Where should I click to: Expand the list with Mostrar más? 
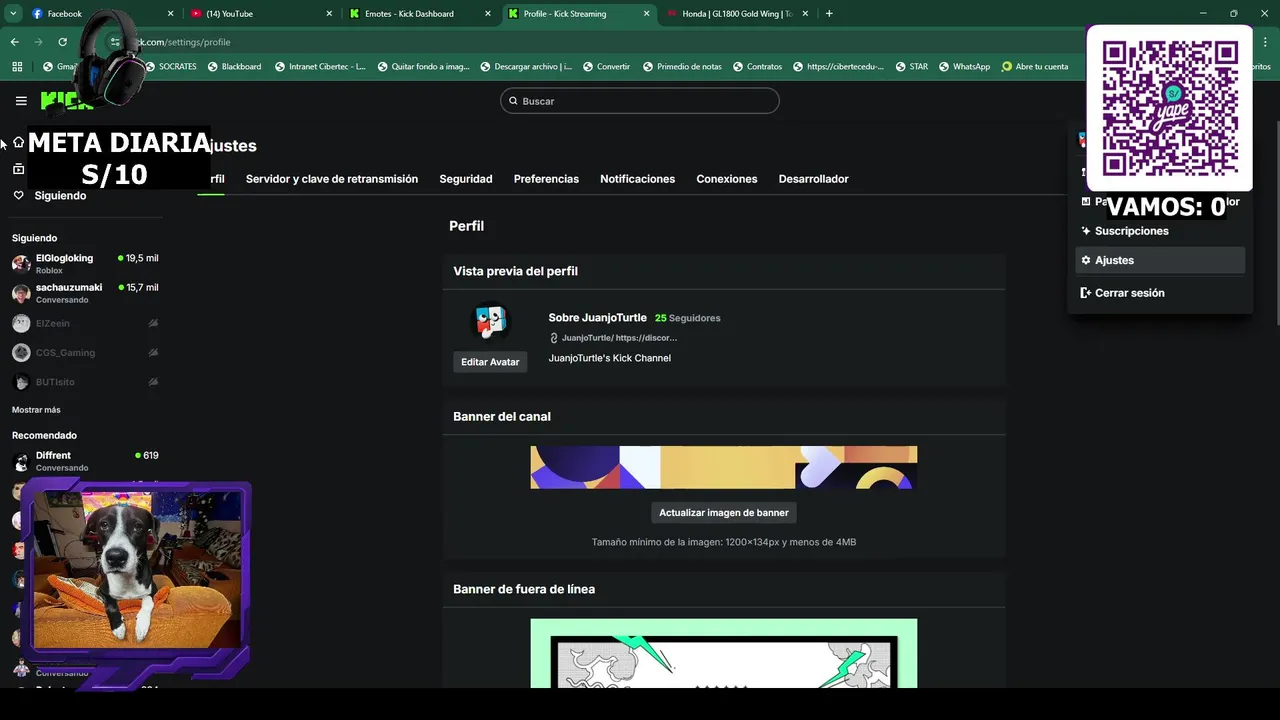tap(36, 410)
